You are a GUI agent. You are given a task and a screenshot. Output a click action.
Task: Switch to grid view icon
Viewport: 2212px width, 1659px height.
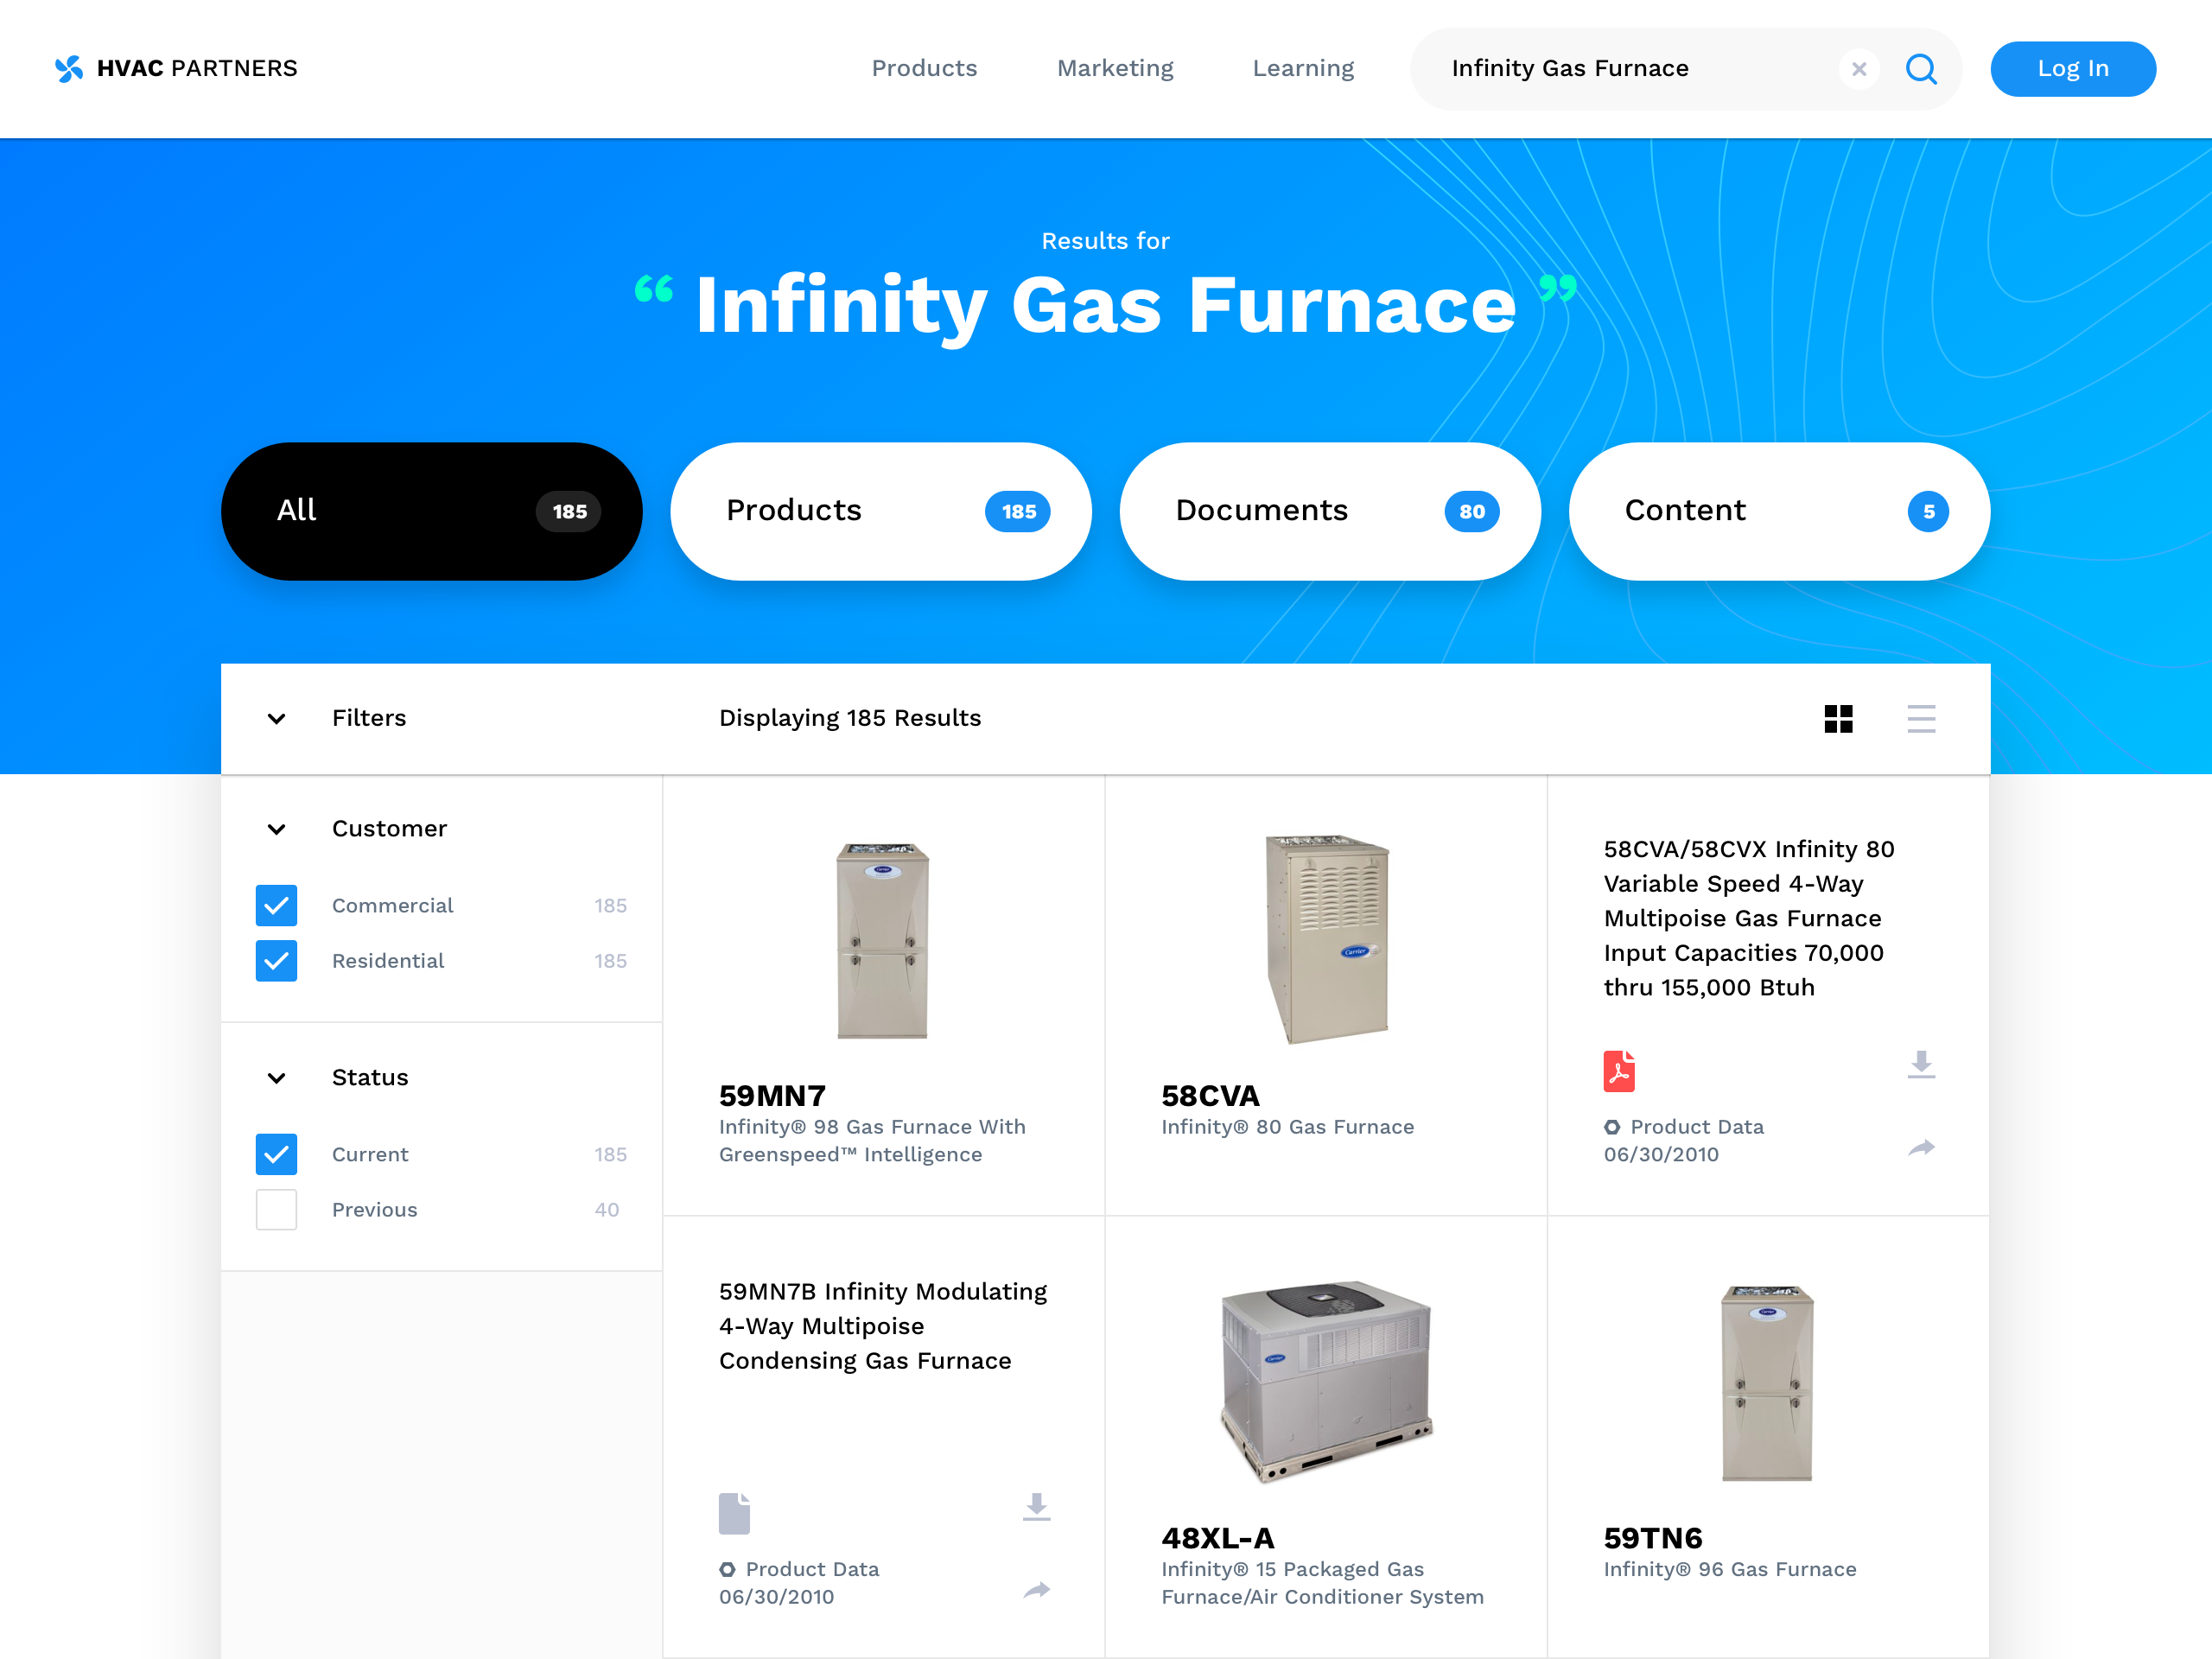(1838, 719)
